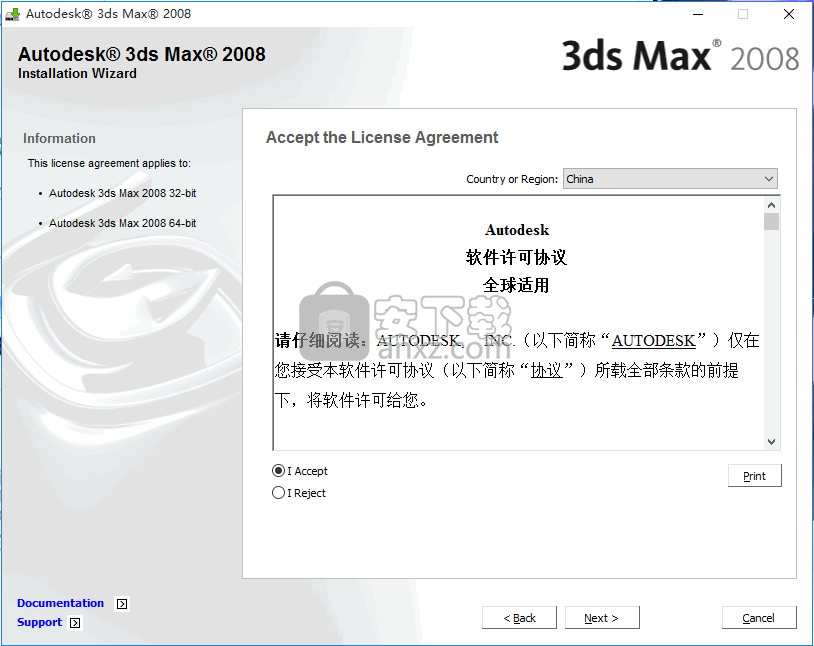Open the arrow icon next to Support

tap(75, 623)
